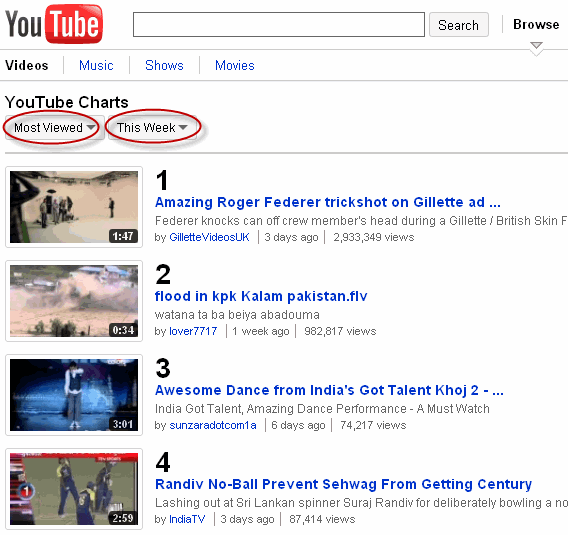
Task: Open the Roger Federer trickshot video thumbnail
Action: (x=74, y=207)
